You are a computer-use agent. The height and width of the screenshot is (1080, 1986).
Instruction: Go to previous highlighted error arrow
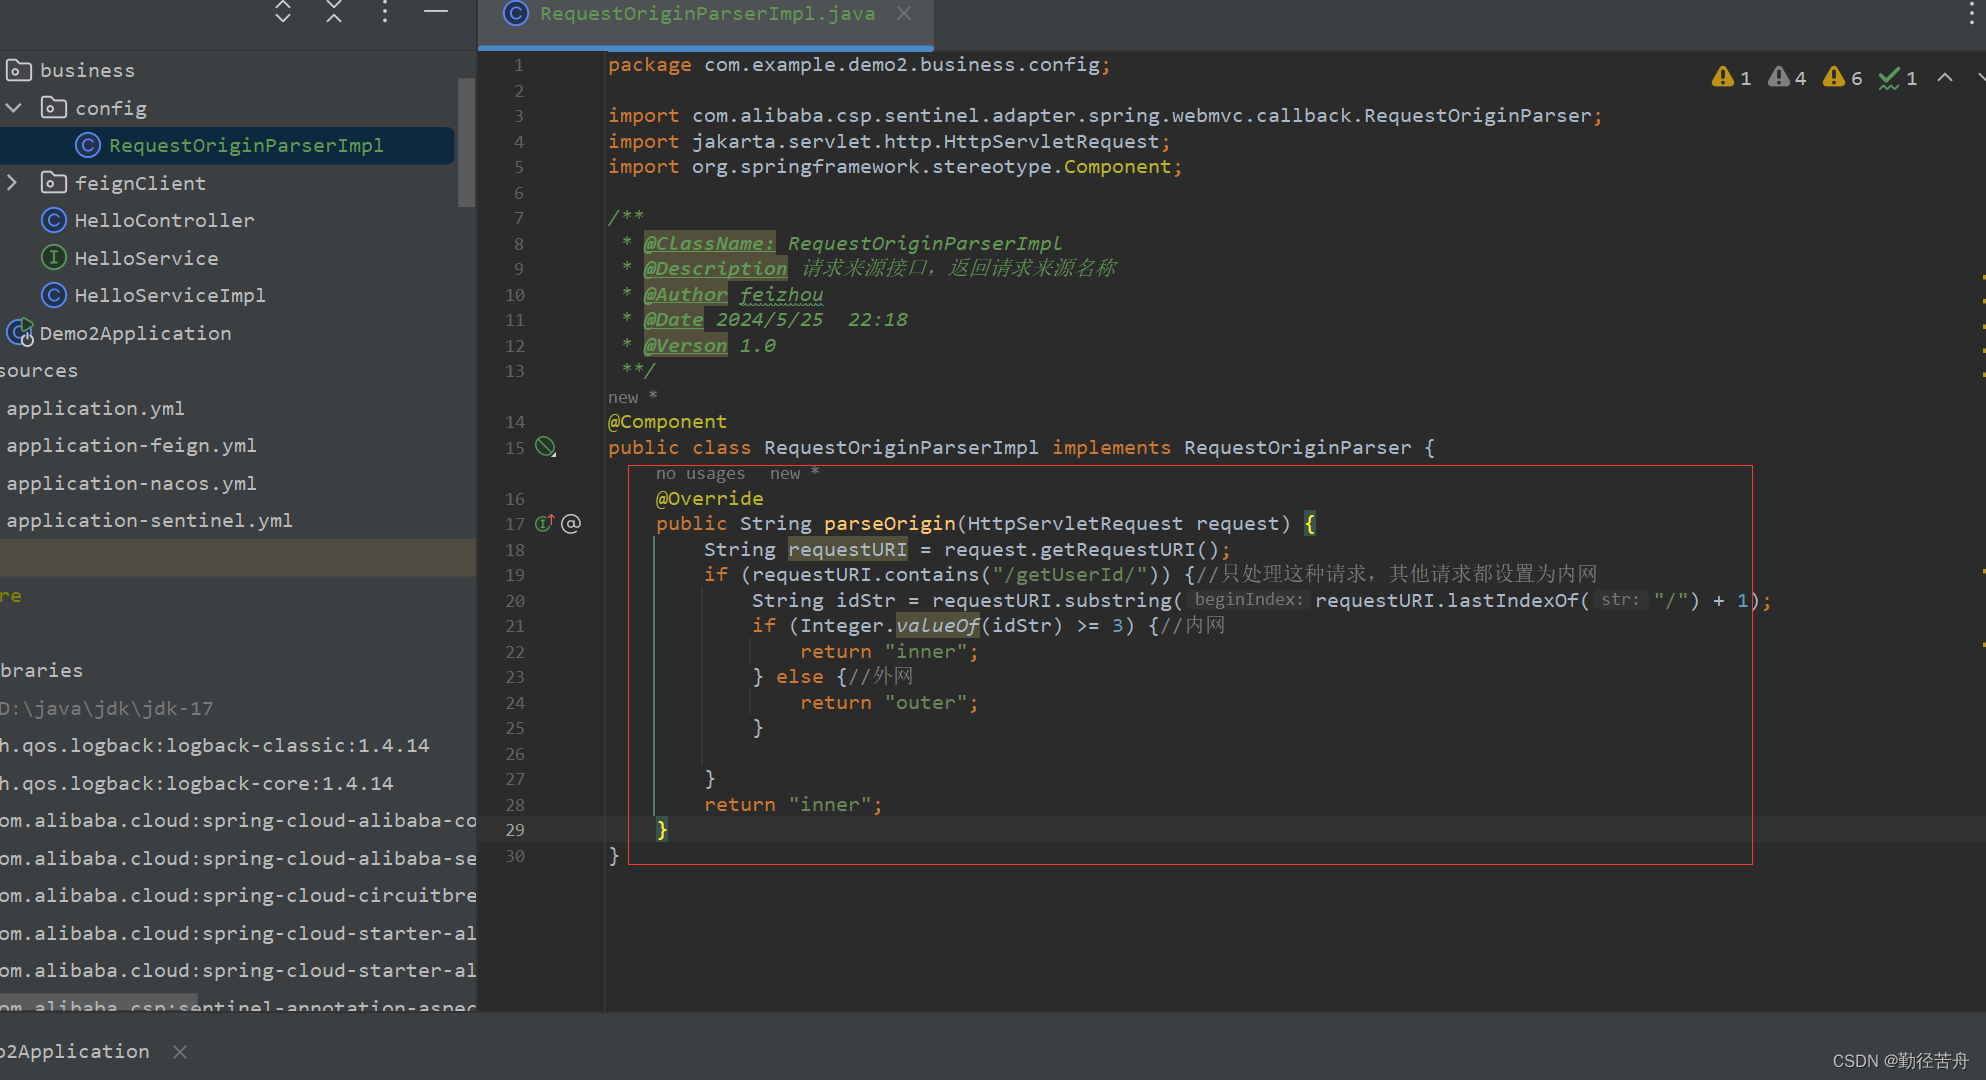[x=1945, y=77]
